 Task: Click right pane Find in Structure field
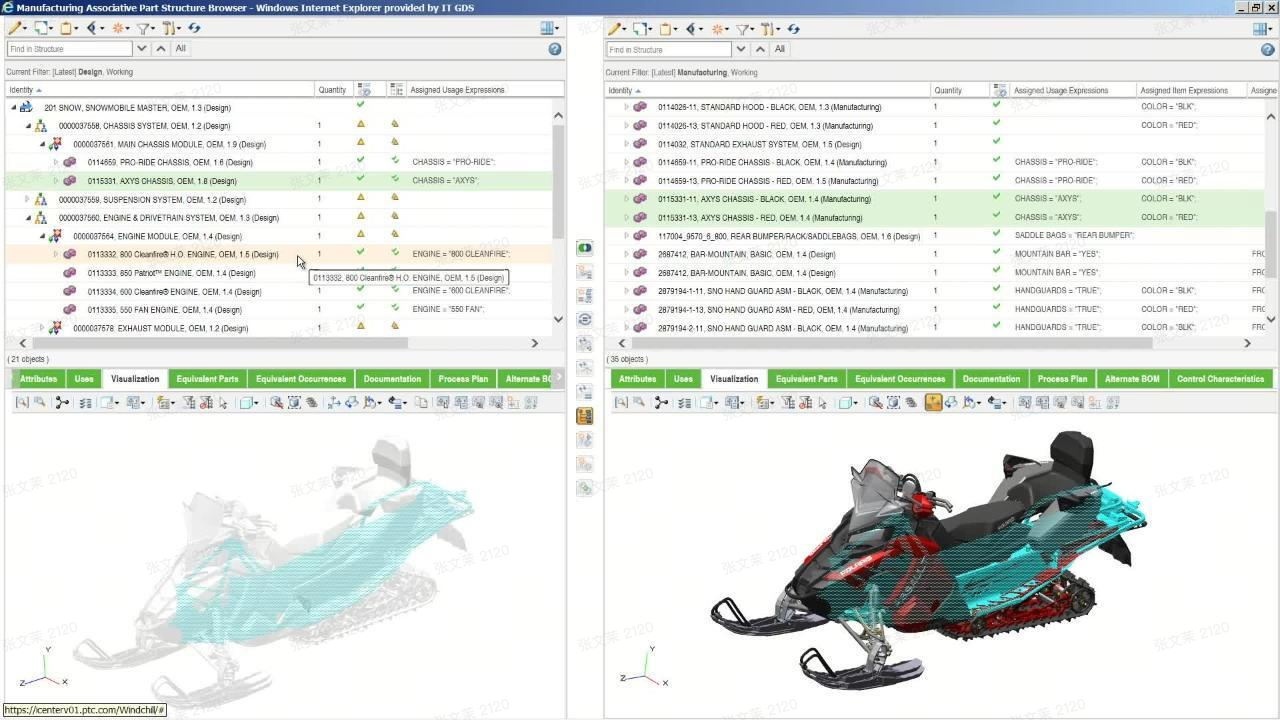[668, 49]
